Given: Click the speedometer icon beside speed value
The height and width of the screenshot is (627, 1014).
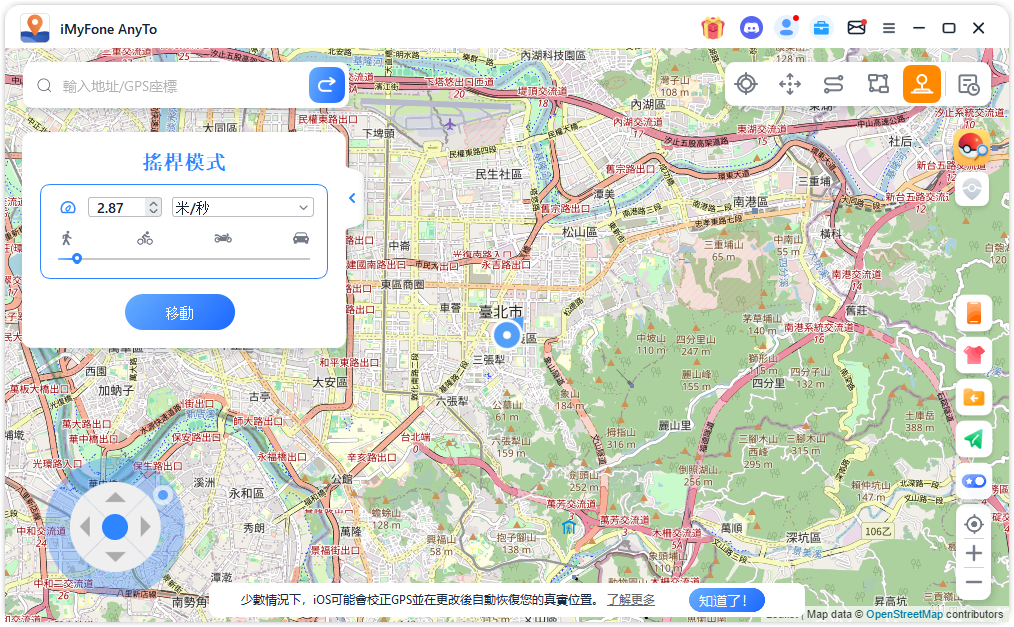Looking at the screenshot, I should 68,207.
